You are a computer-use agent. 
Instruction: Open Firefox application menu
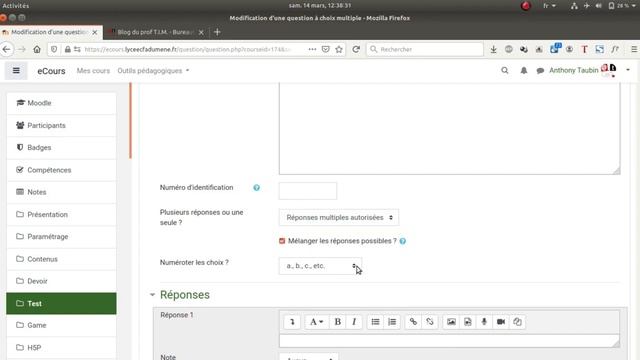(x=634, y=49)
